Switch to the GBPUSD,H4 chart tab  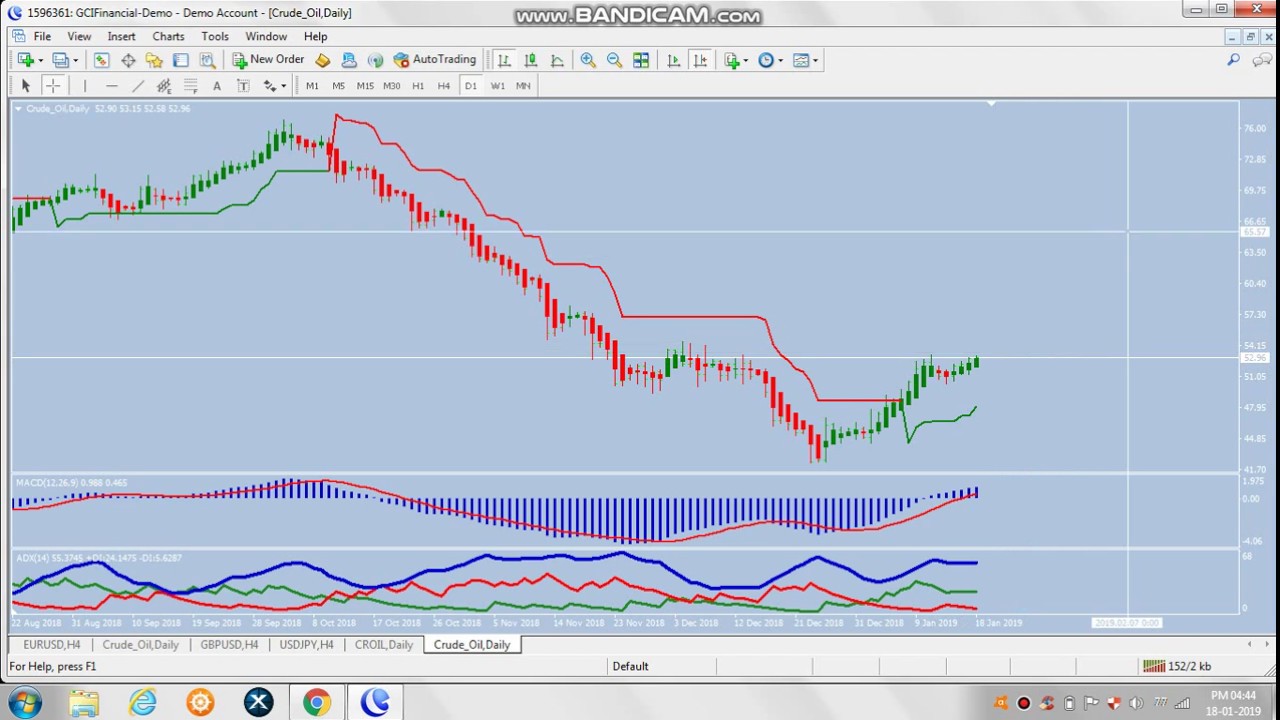tap(229, 645)
